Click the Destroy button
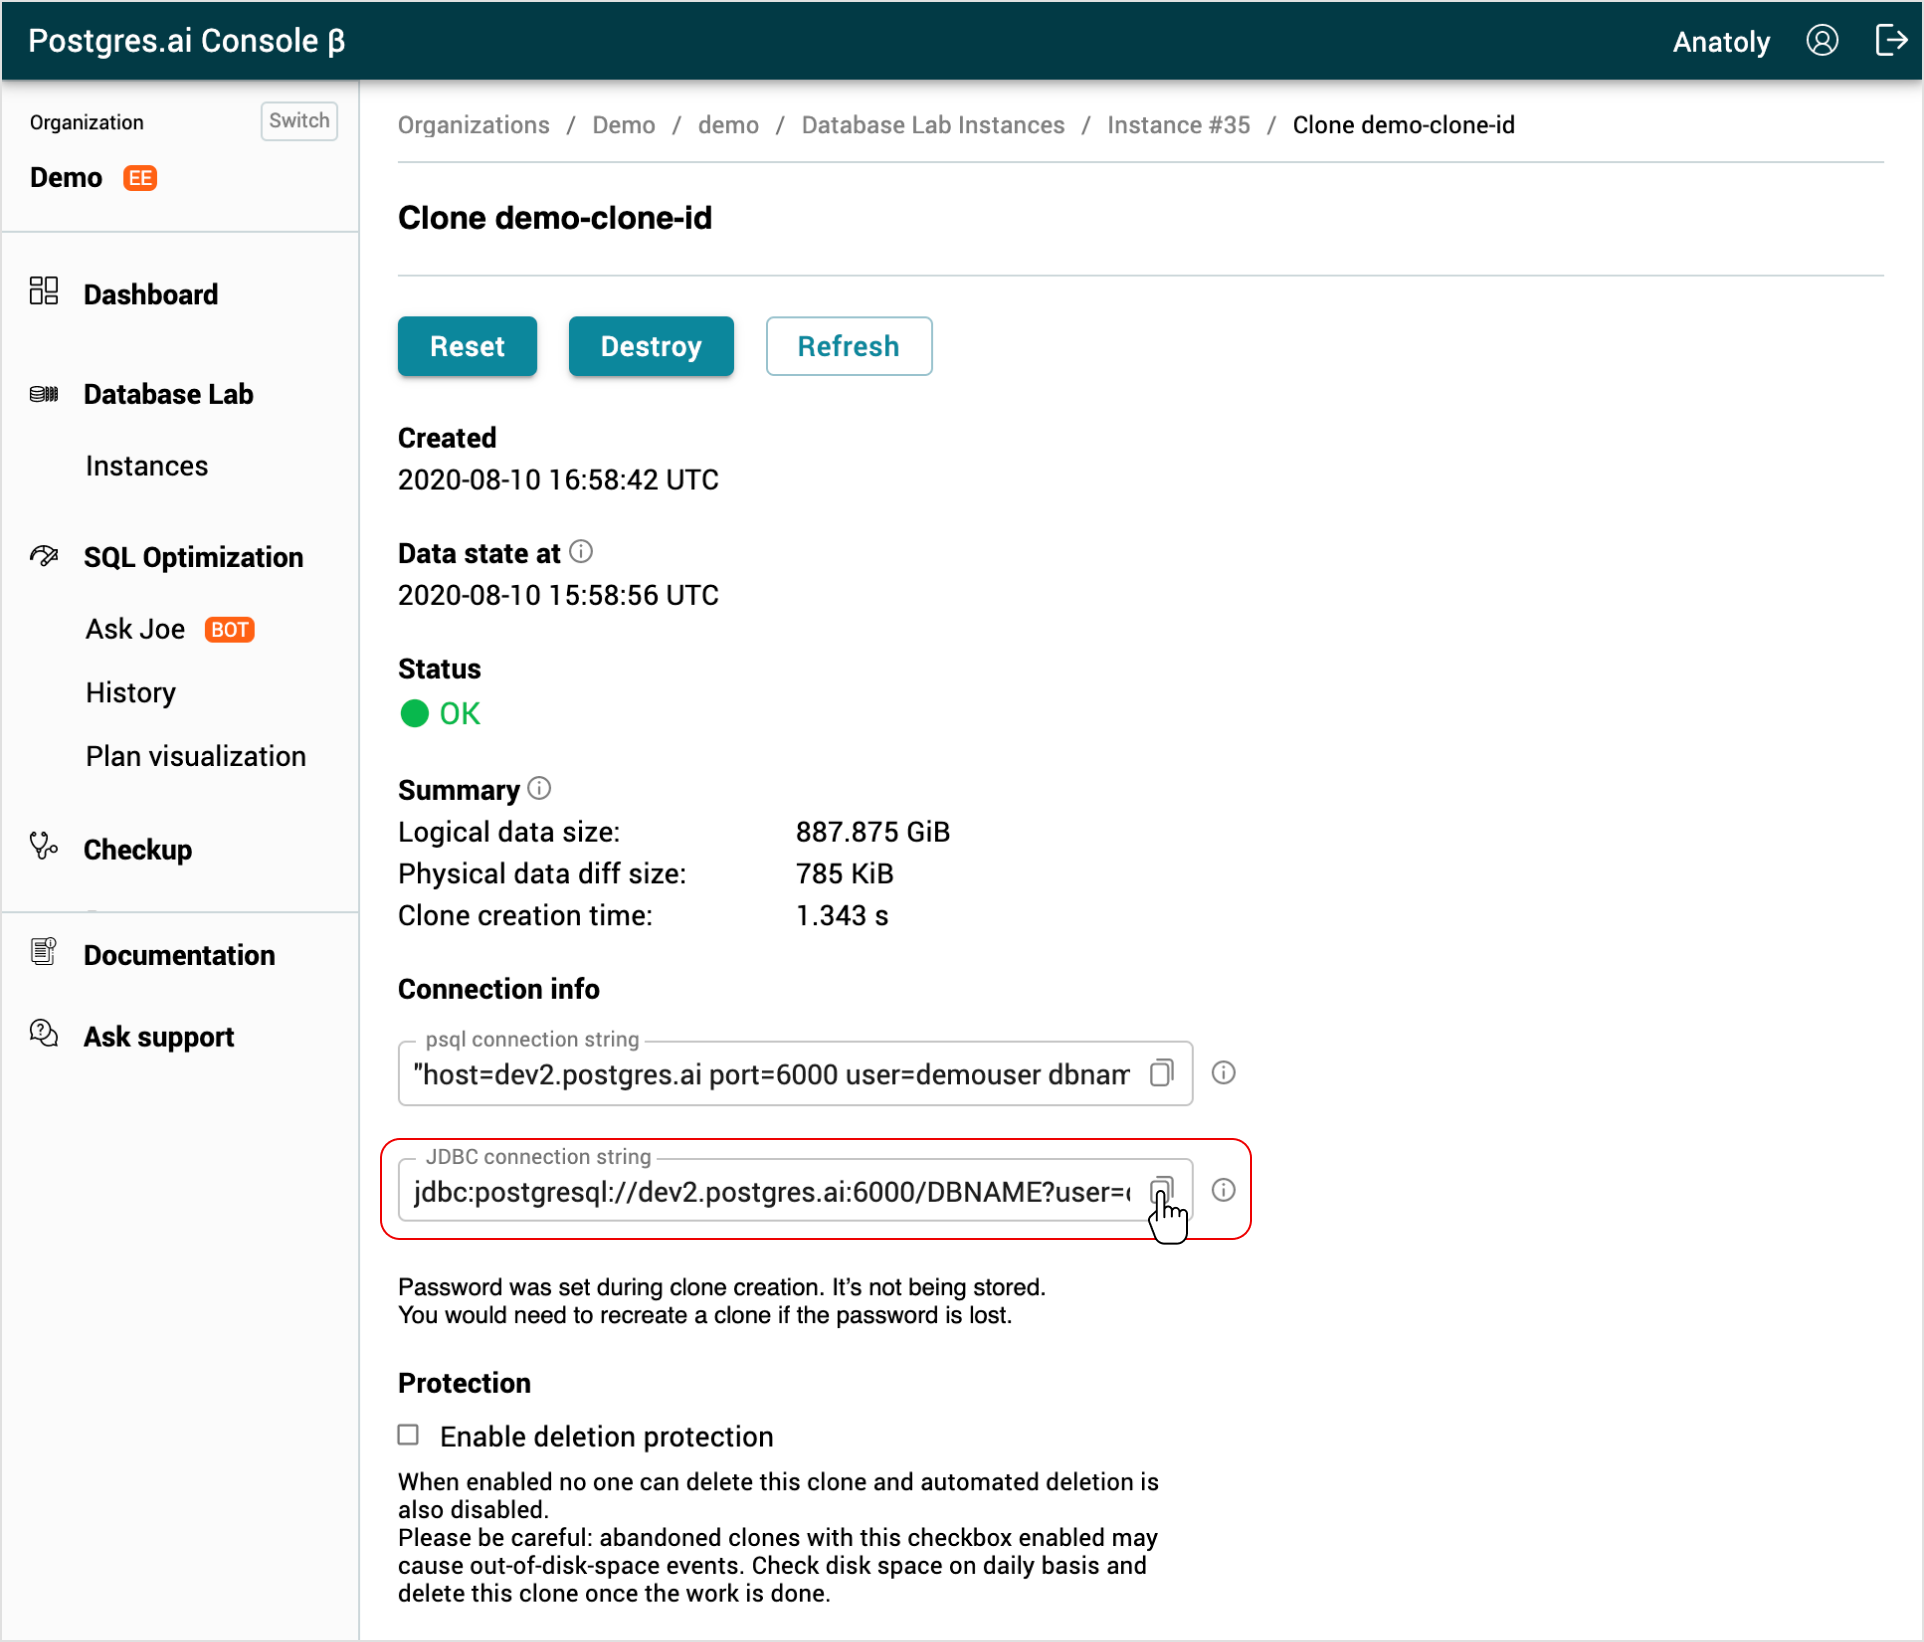This screenshot has width=1924, height=1642. coord(651,346)
